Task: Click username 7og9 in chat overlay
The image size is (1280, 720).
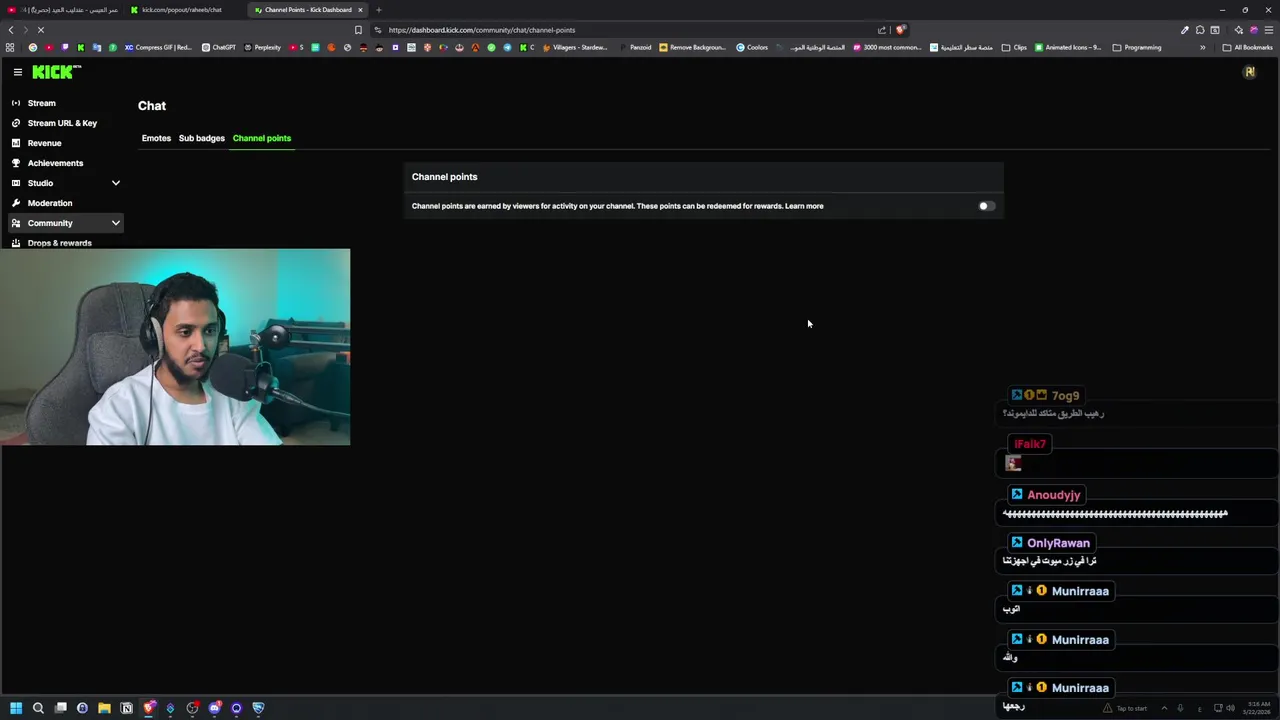Action: click(x=1066, y=396)
